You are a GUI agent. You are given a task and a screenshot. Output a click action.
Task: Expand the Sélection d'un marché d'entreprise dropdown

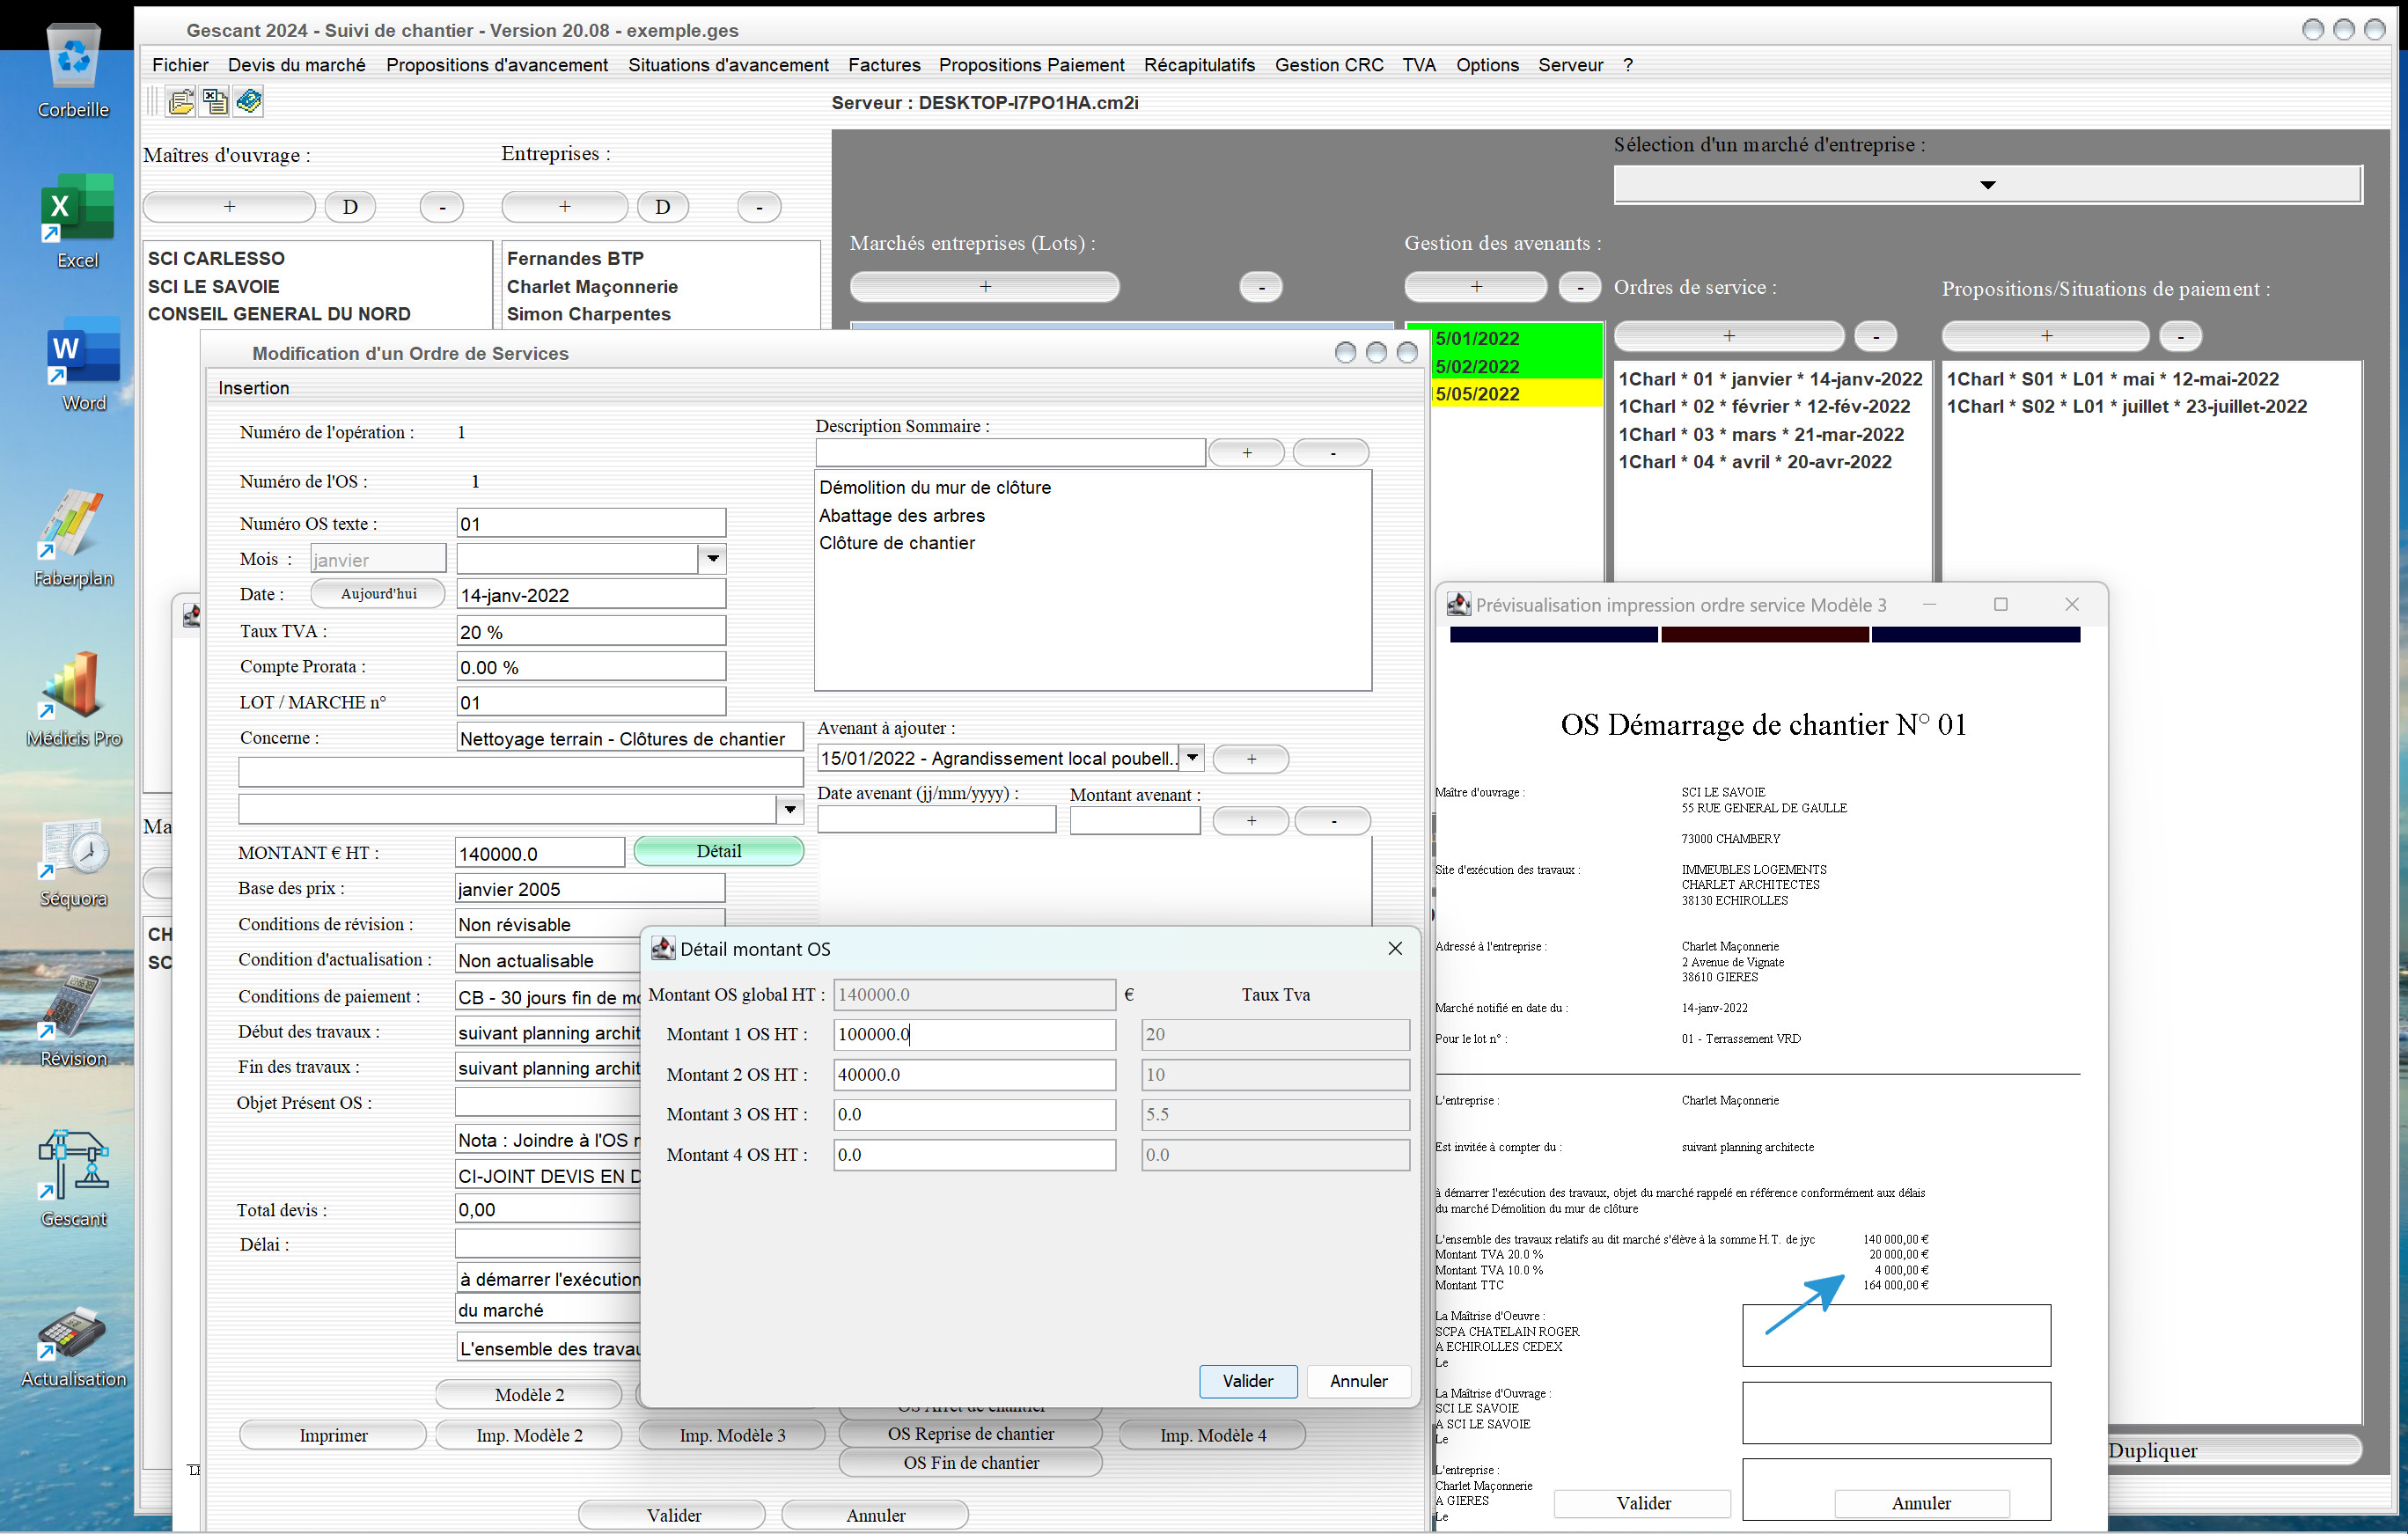pyautogui.click(x=1987, y=185)
